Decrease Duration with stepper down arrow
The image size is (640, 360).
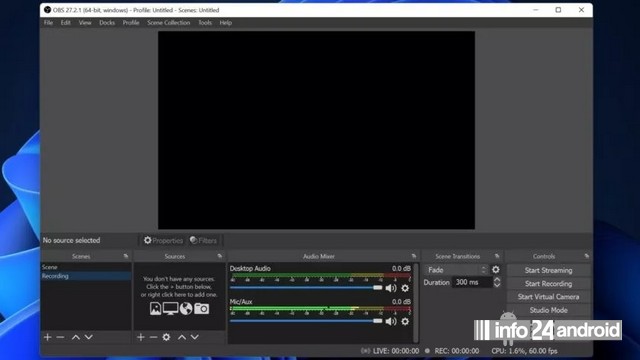[x=497, y=285]
